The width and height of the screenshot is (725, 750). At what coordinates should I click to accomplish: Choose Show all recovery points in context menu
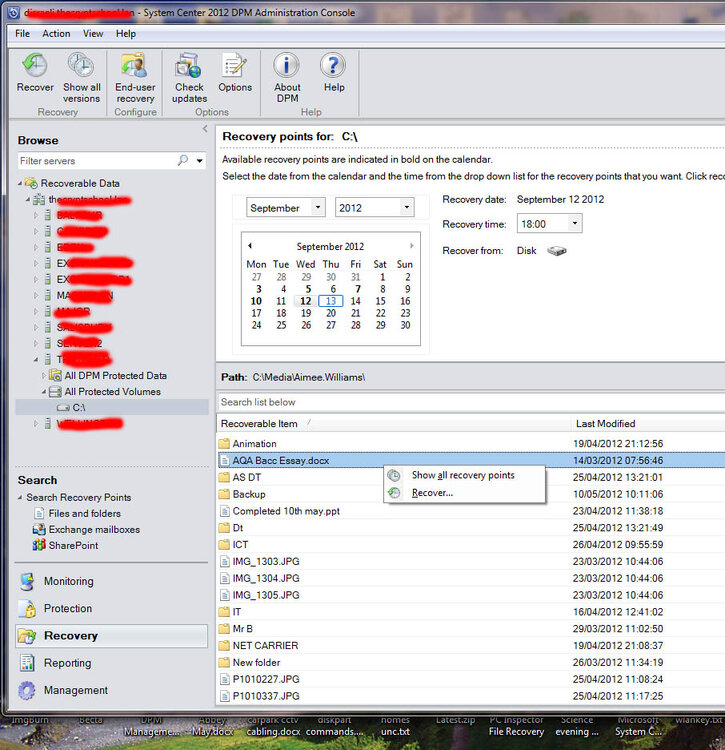click(464, 475)
